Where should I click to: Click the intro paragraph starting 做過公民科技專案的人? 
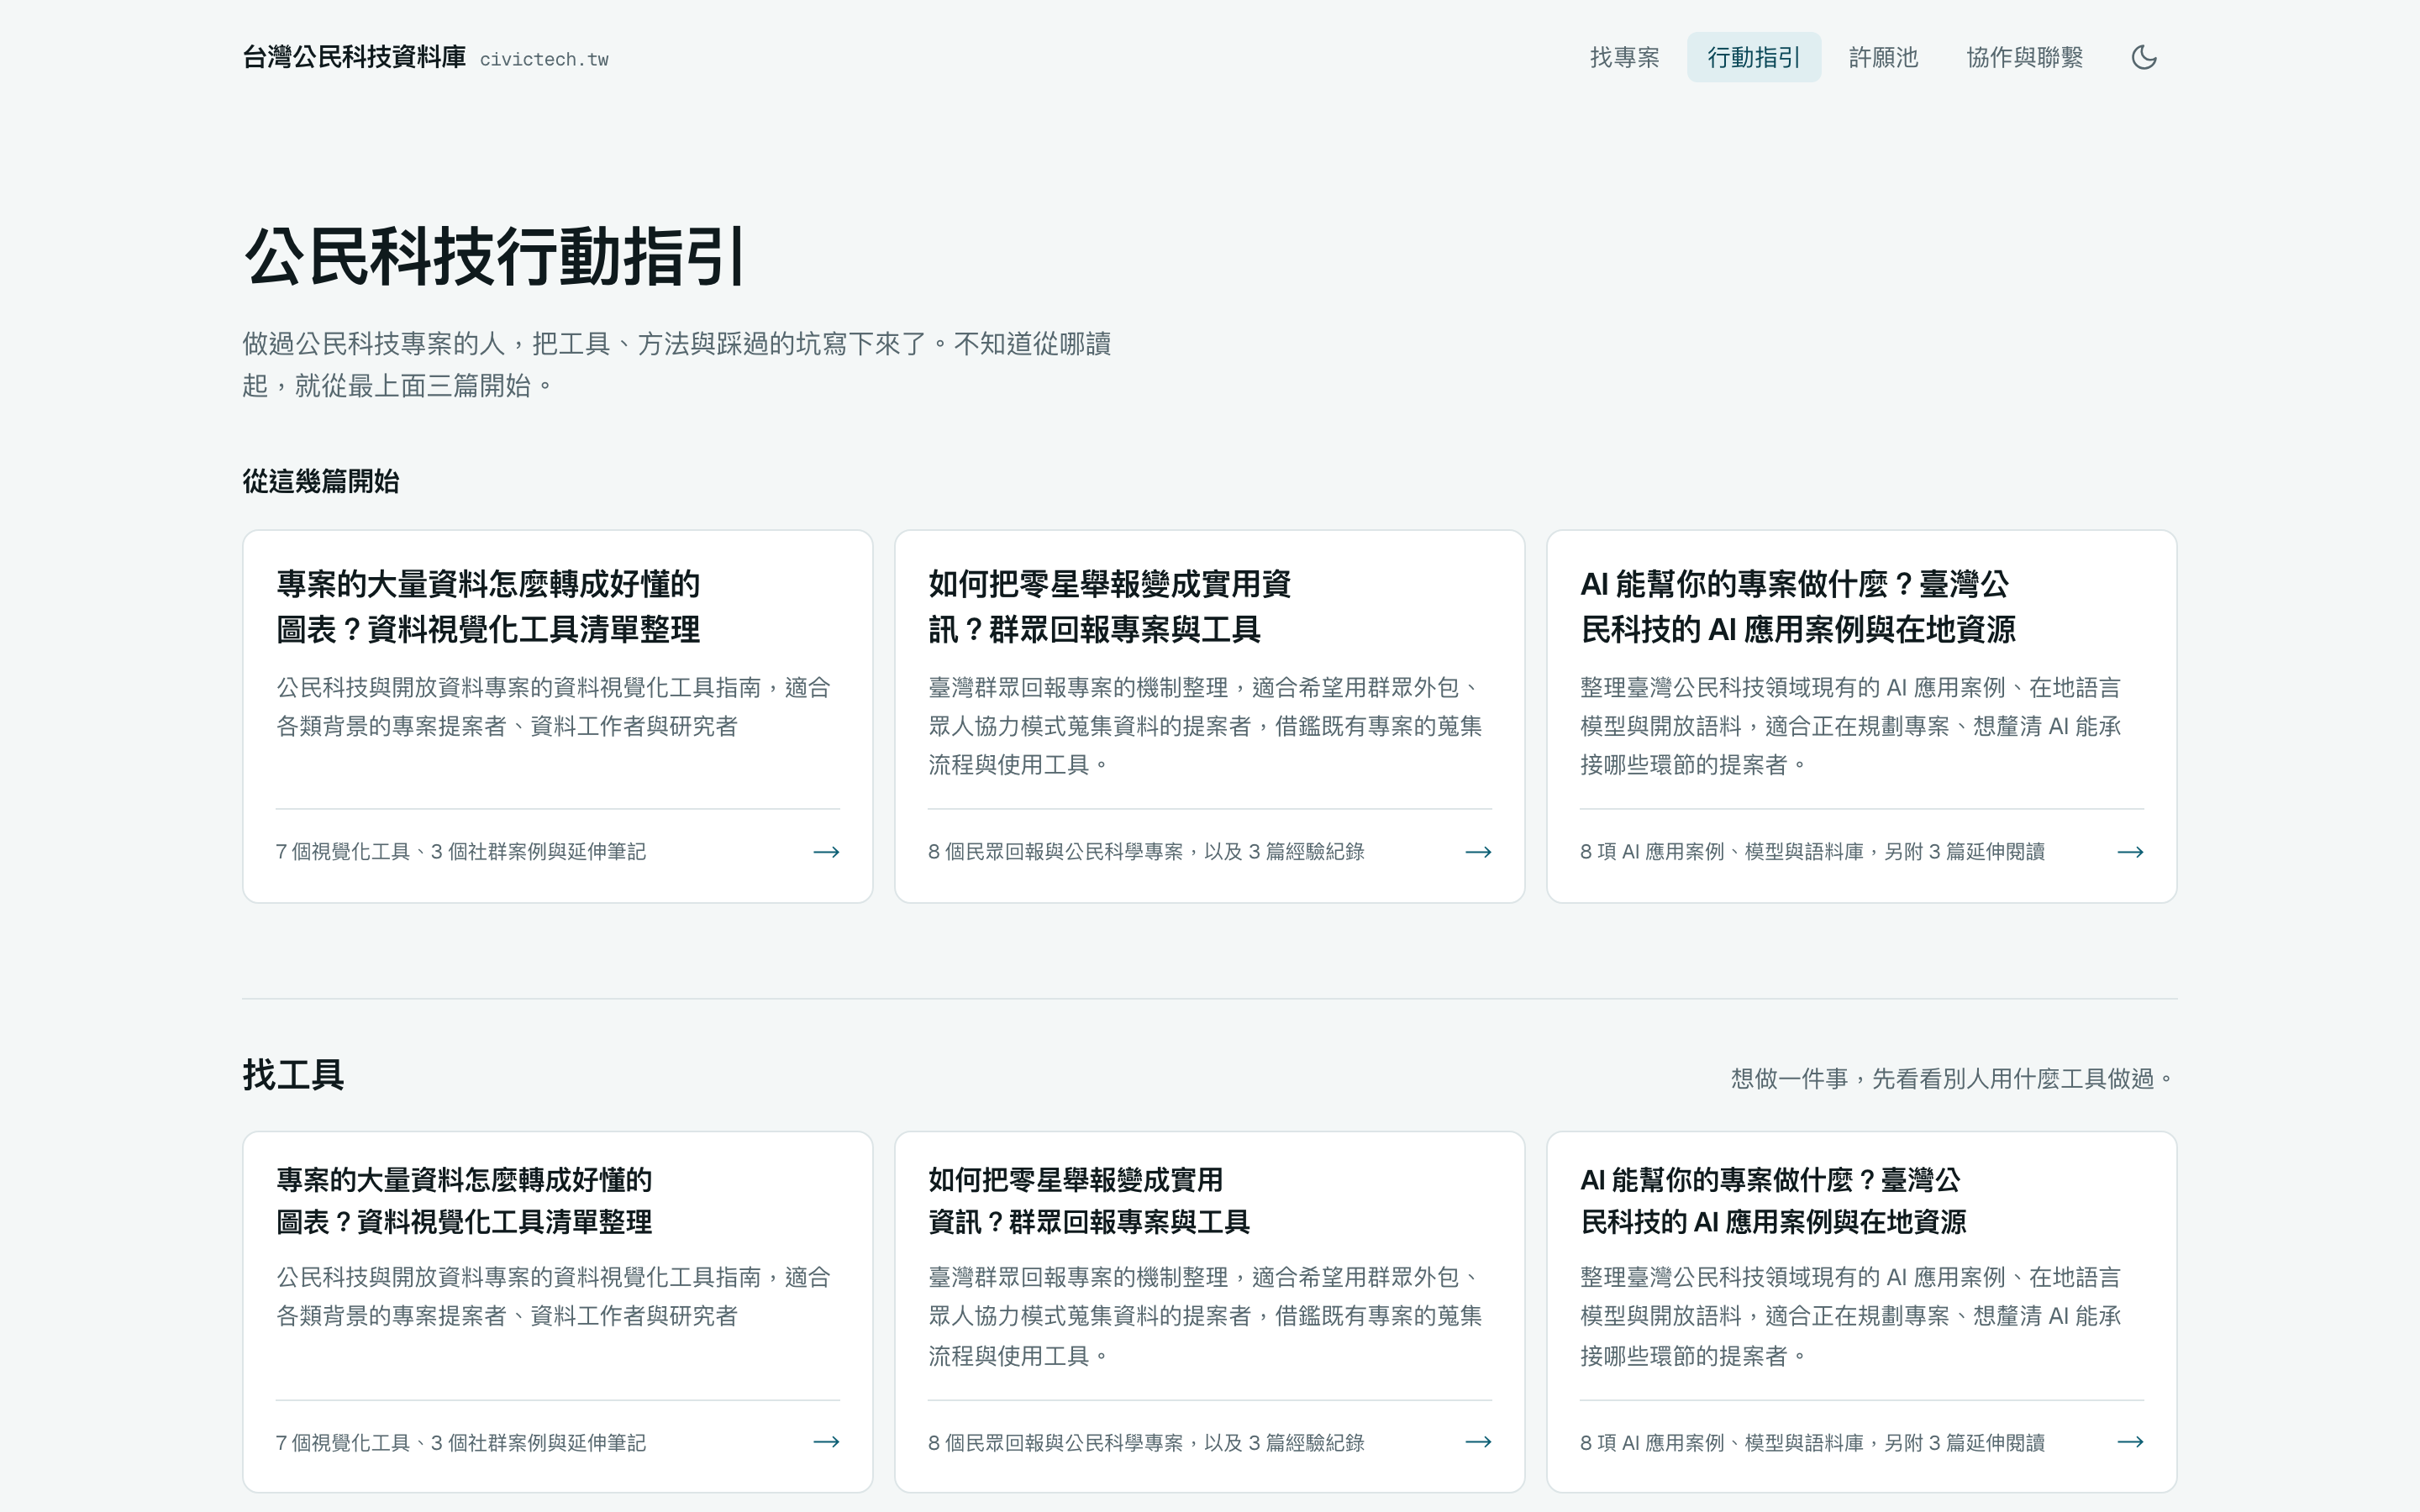(x=677, y=365)
